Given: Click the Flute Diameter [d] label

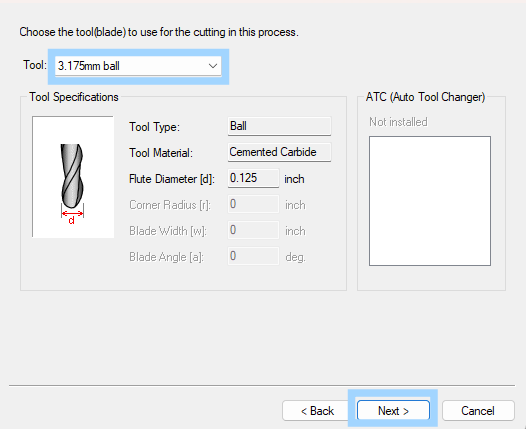Looking at the screenshot, I should (172, 179).
